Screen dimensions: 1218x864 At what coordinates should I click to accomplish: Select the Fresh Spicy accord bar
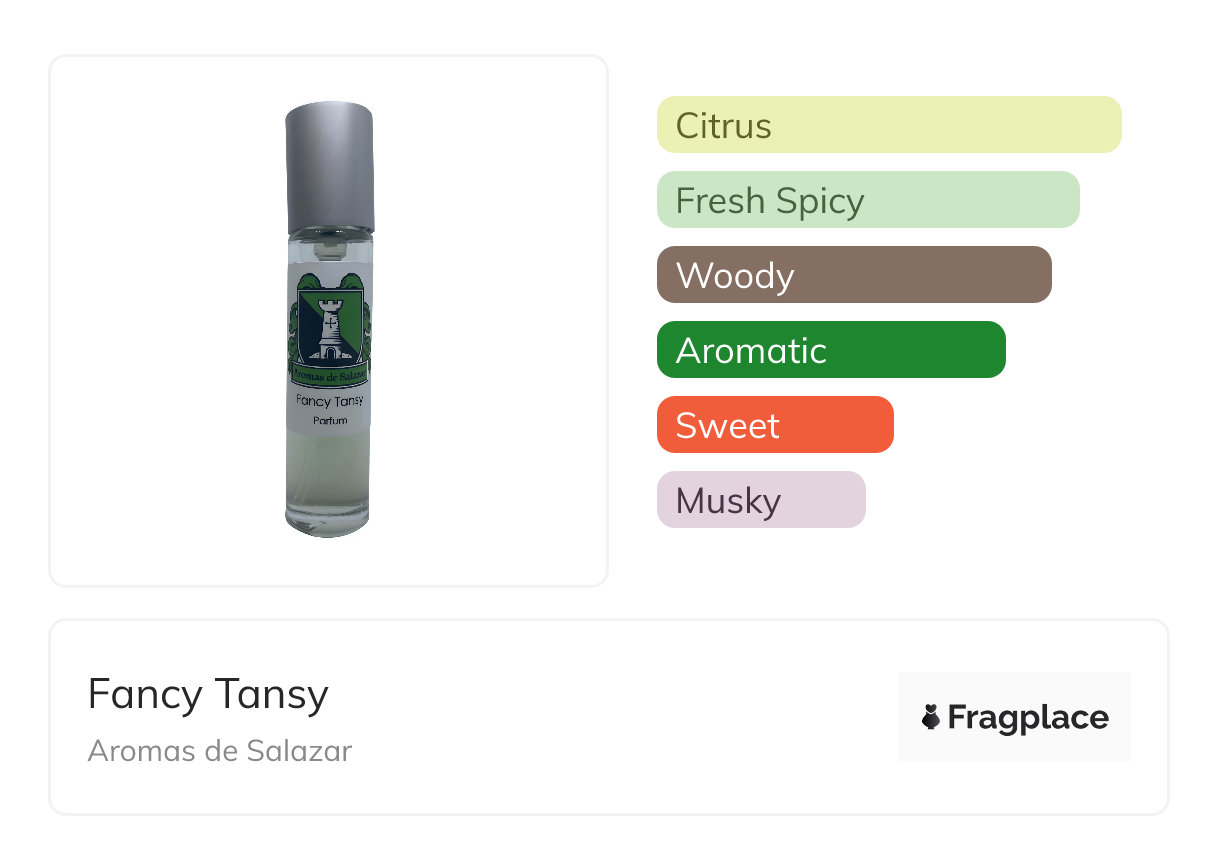[x=867, y=200]
